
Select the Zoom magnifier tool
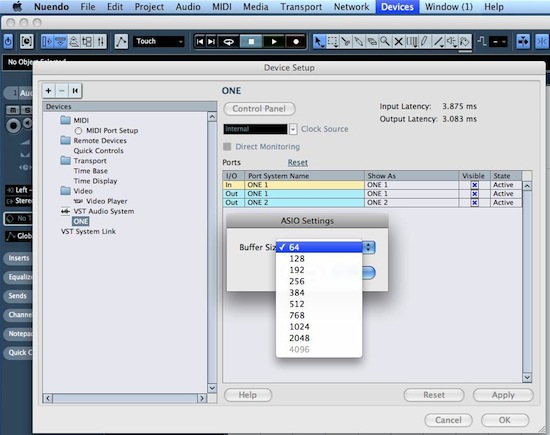click(385, 41)
